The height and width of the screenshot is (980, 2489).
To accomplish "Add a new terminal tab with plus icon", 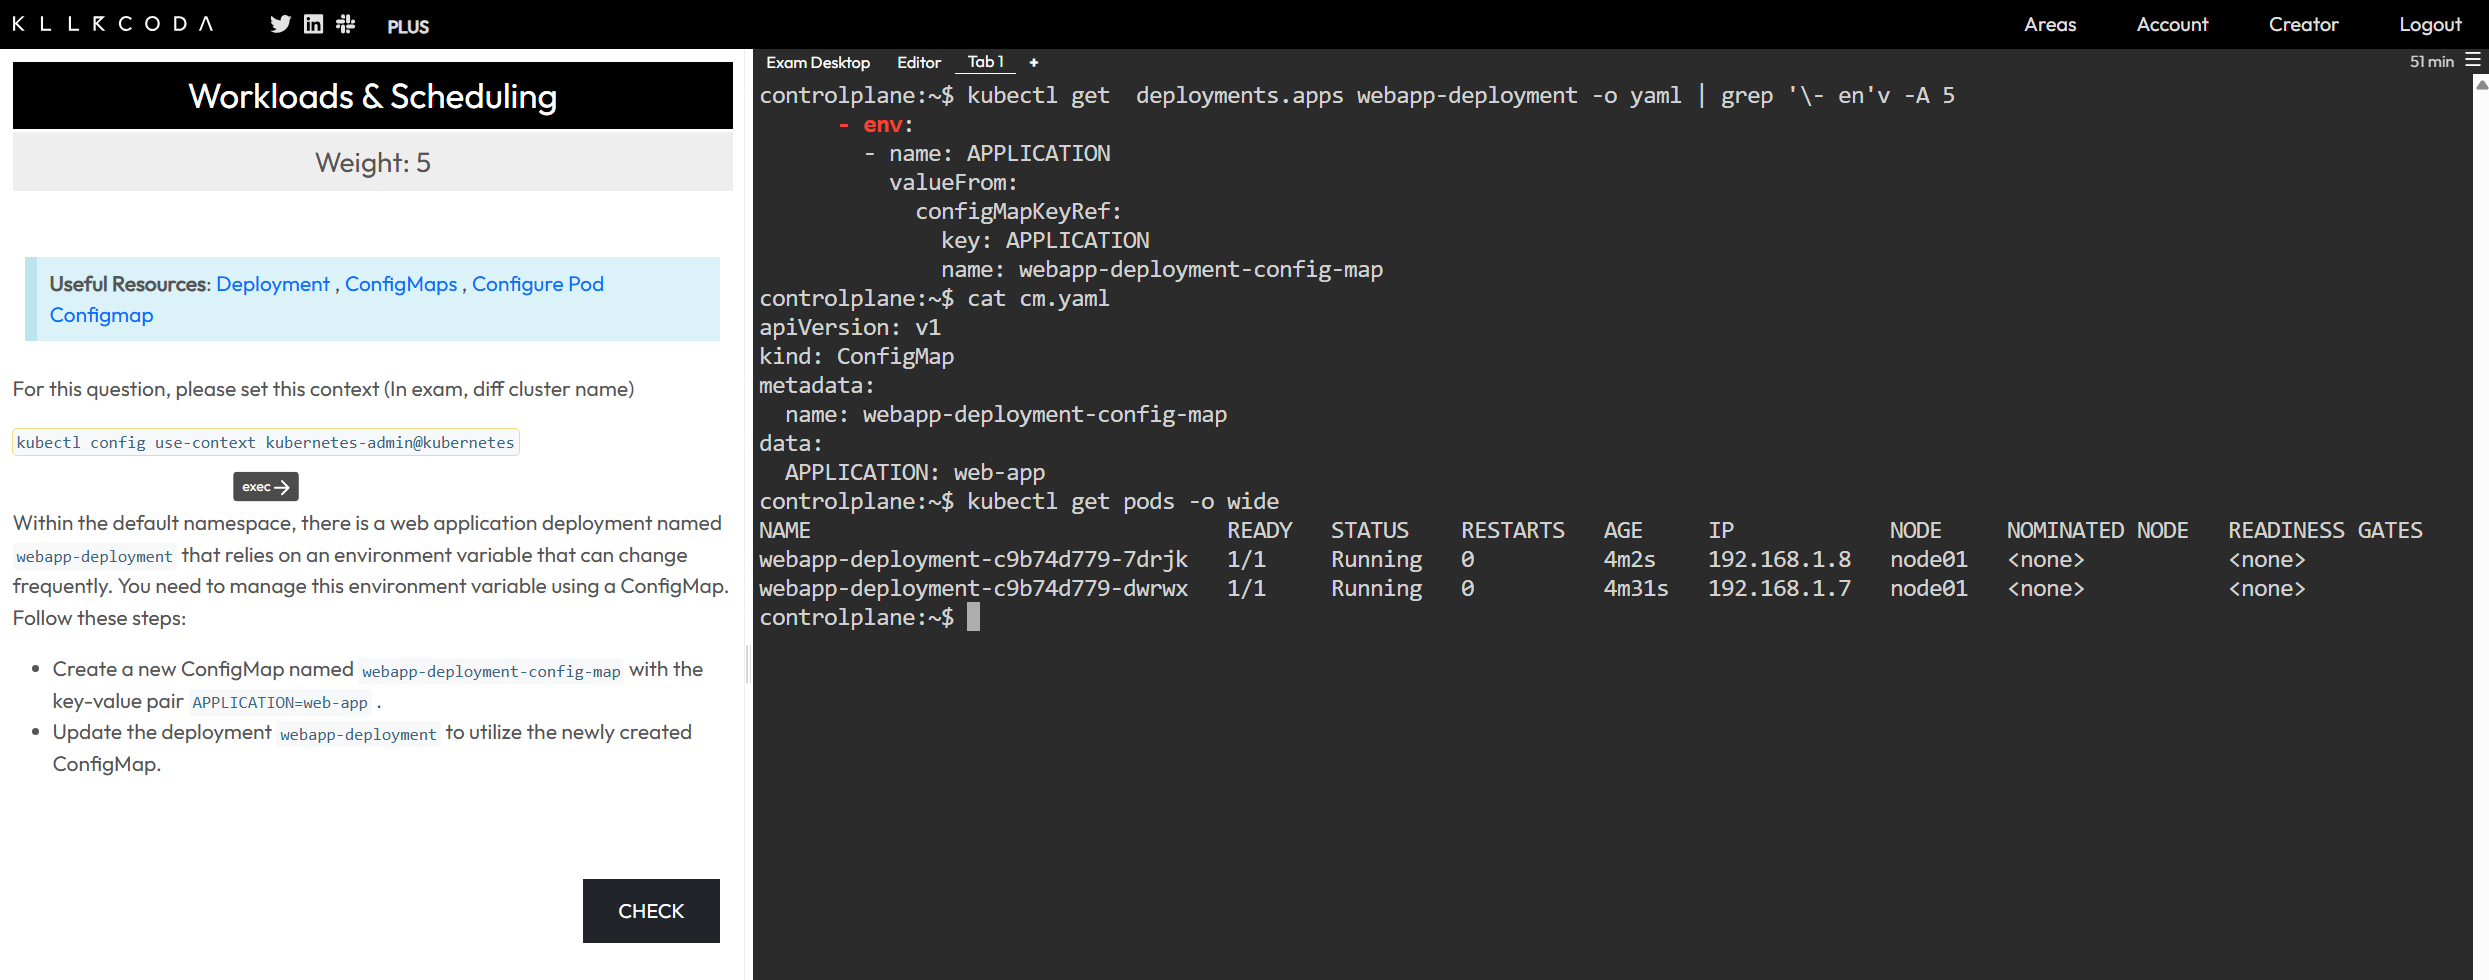I will pyautogui.click(x=1034, y=62).
